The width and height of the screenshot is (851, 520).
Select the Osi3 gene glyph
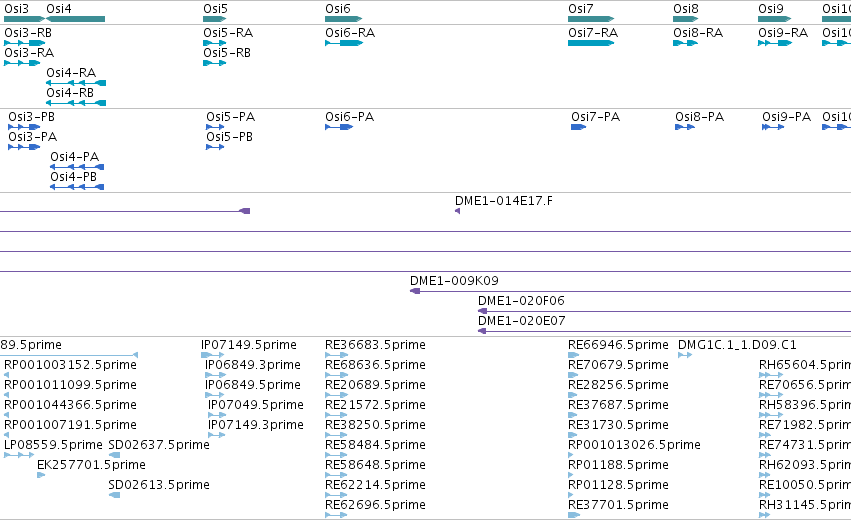(x=24, y=19)
